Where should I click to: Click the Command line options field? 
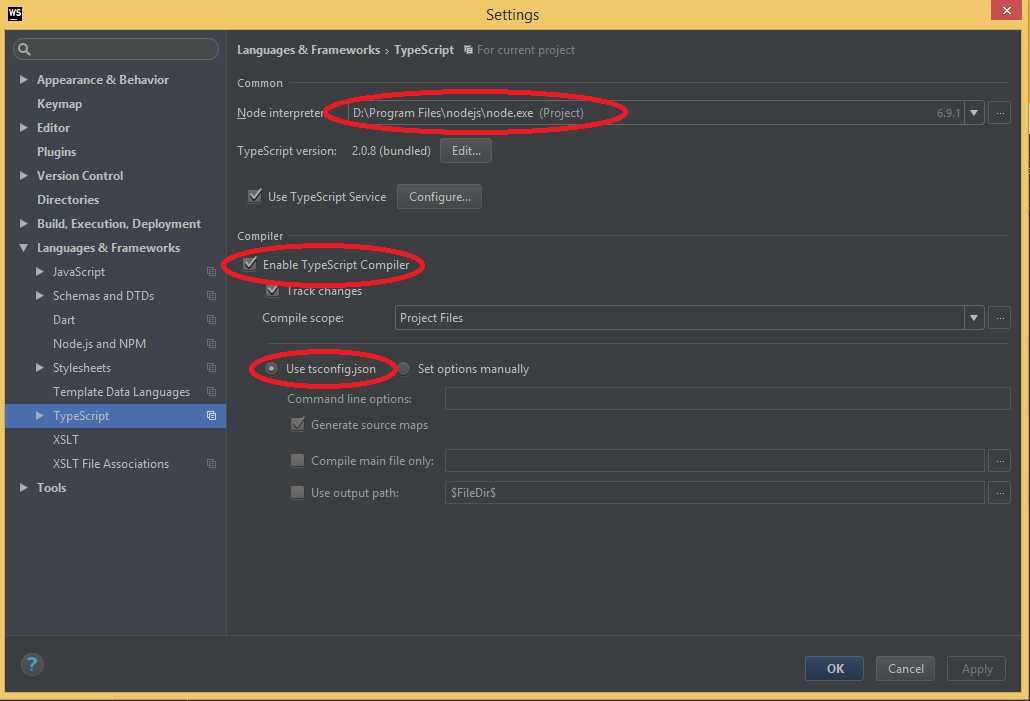[x=727, y=398]
